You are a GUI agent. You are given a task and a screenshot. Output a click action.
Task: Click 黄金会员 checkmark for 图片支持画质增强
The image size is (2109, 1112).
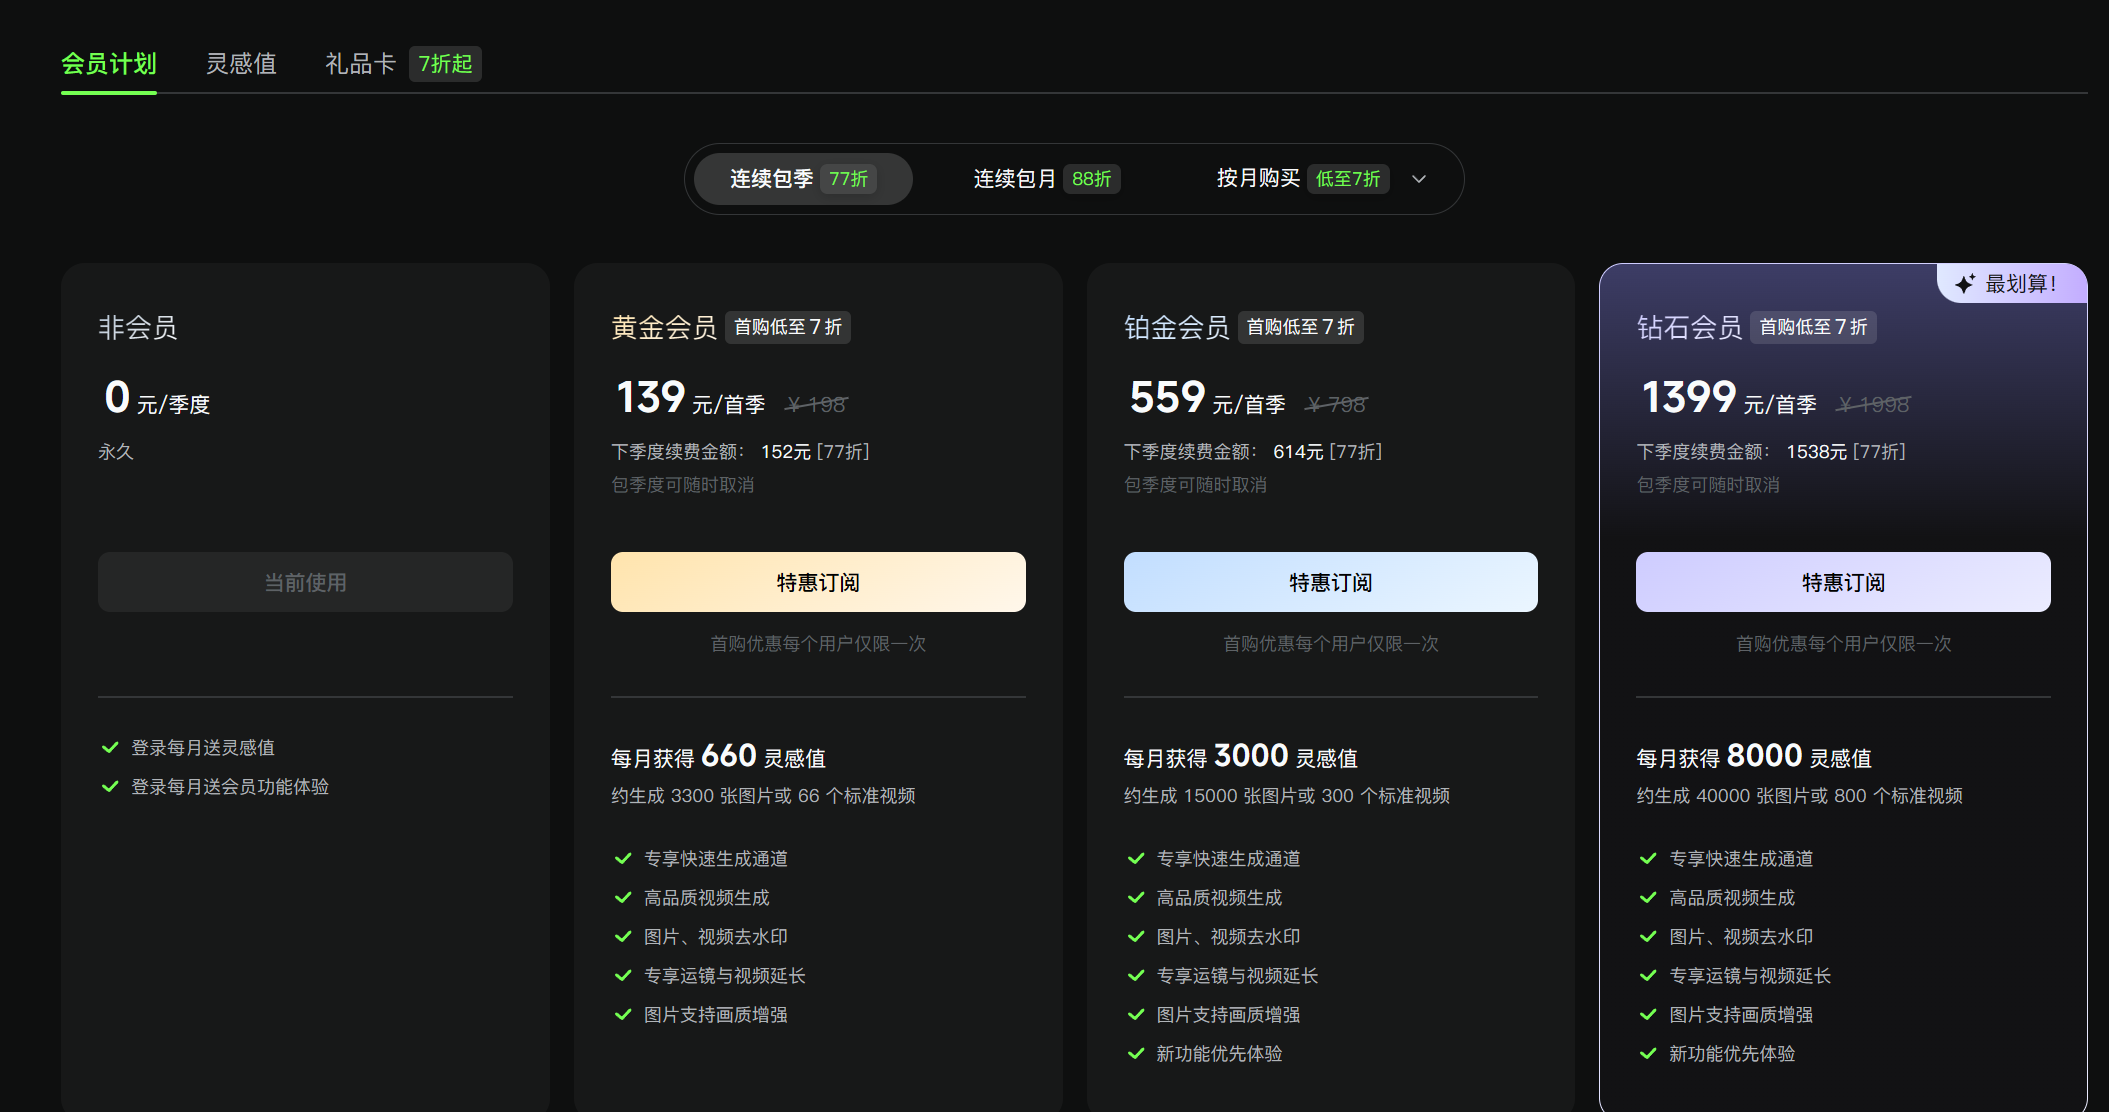tap(623, 1014)
